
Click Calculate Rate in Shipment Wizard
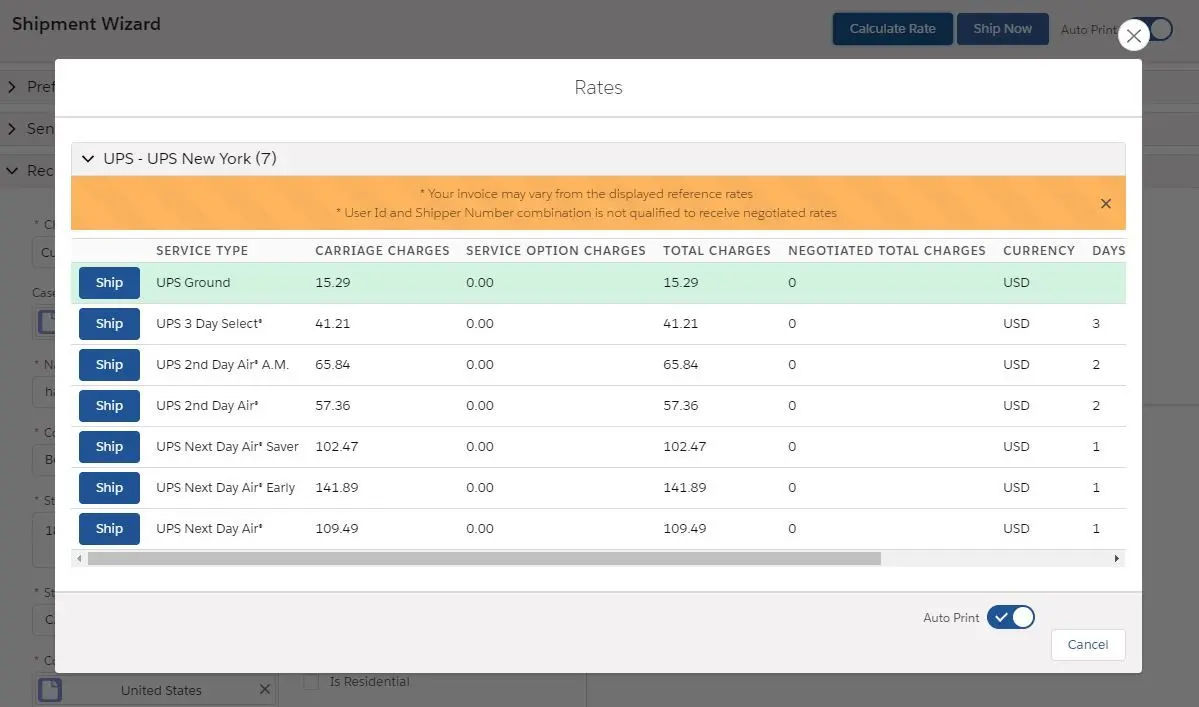point(892,29)
